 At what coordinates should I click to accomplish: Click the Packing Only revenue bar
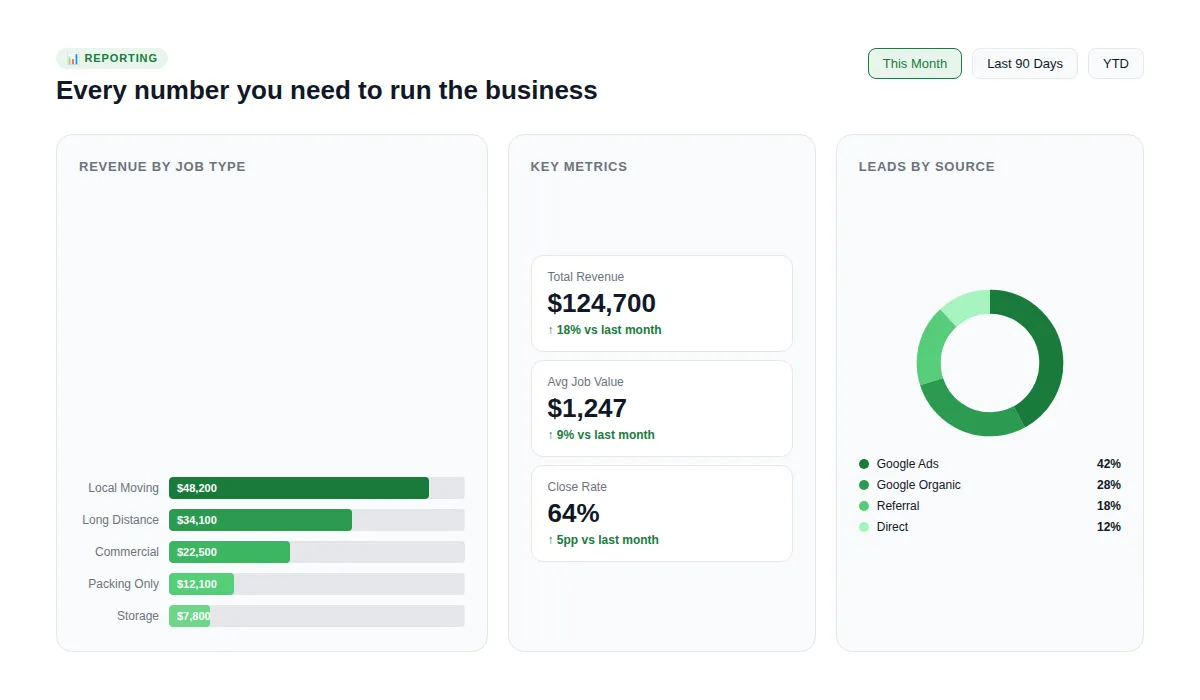pyautogui.click(x=200, y=584)
